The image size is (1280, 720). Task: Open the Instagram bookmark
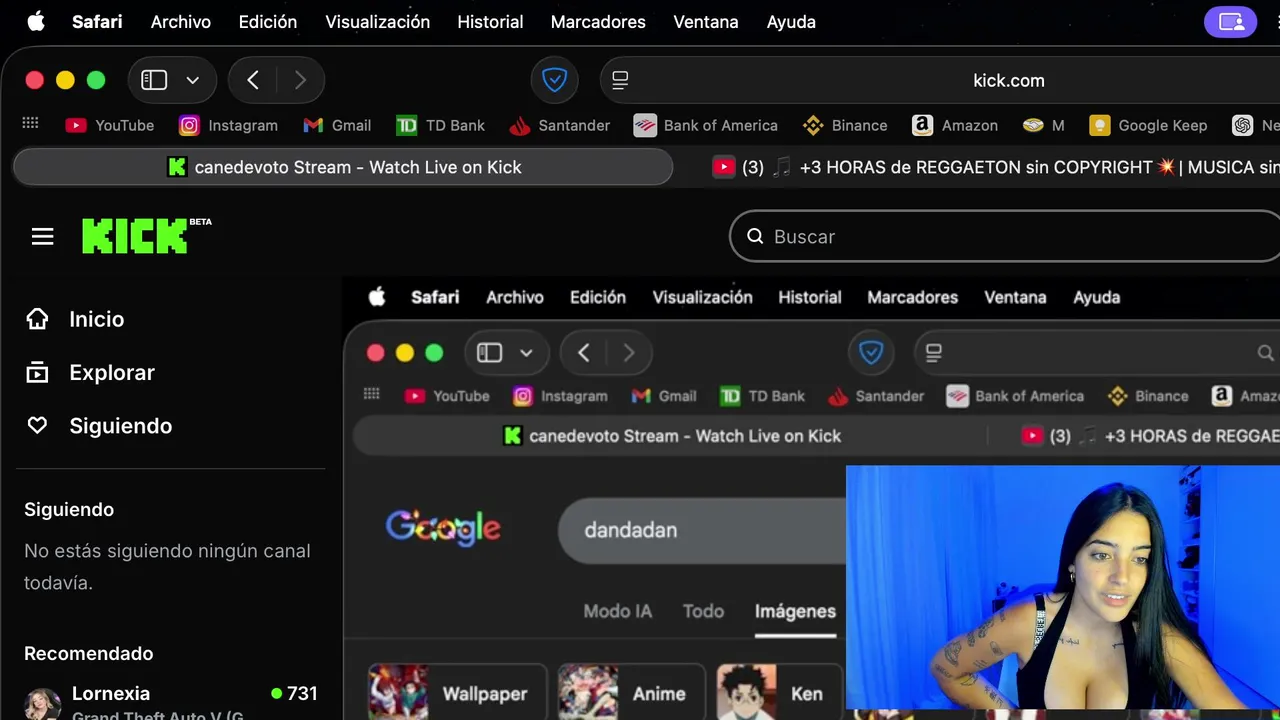228,125
